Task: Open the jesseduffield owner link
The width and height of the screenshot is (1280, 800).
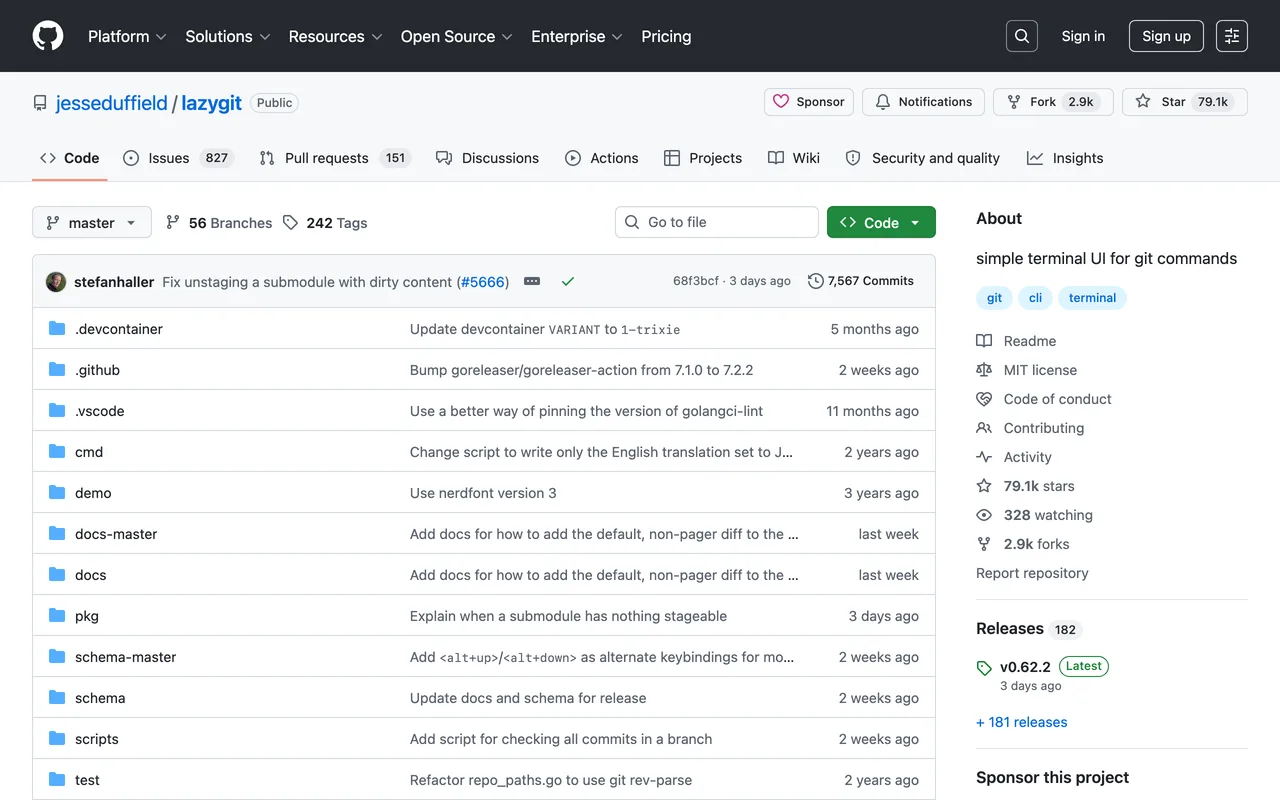Action: (x=112, y=103)
